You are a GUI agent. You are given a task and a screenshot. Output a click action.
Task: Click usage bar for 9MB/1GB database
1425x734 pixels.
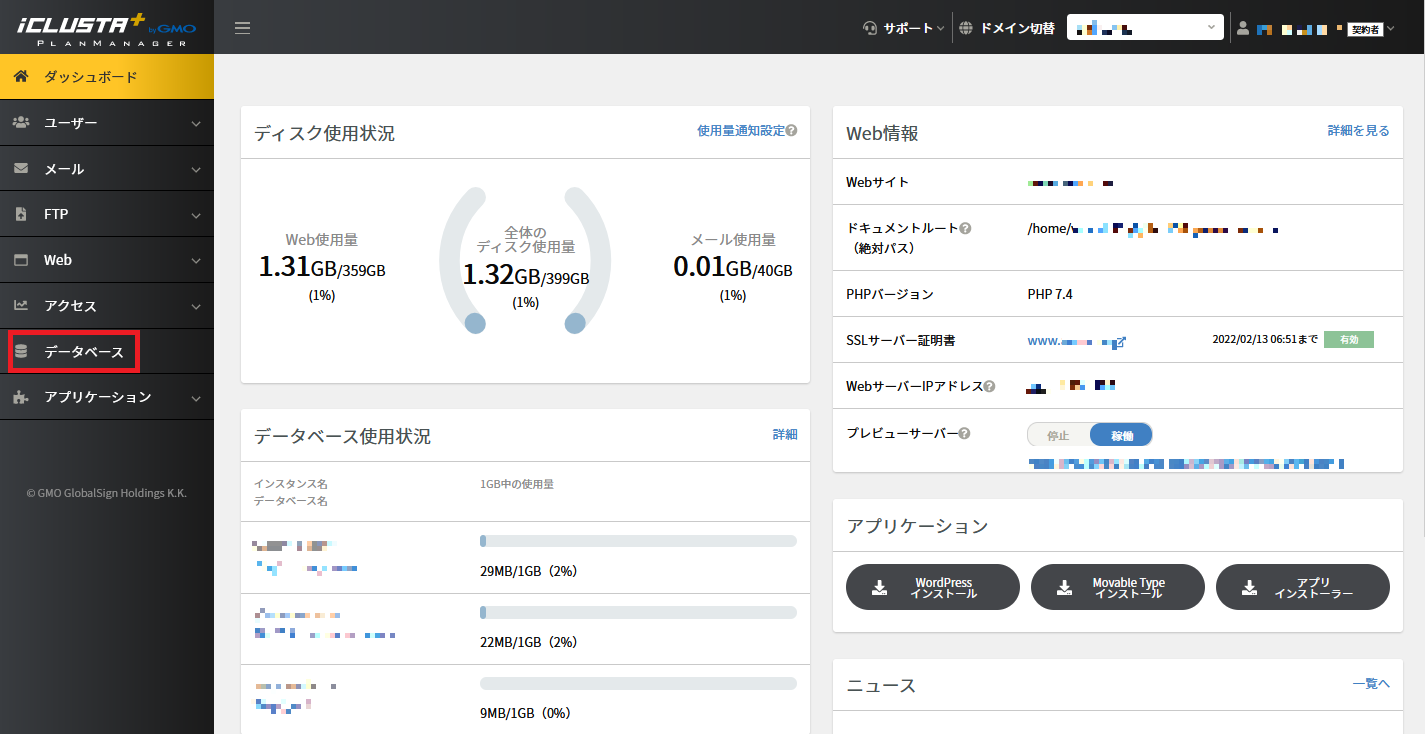coord(638,683)
